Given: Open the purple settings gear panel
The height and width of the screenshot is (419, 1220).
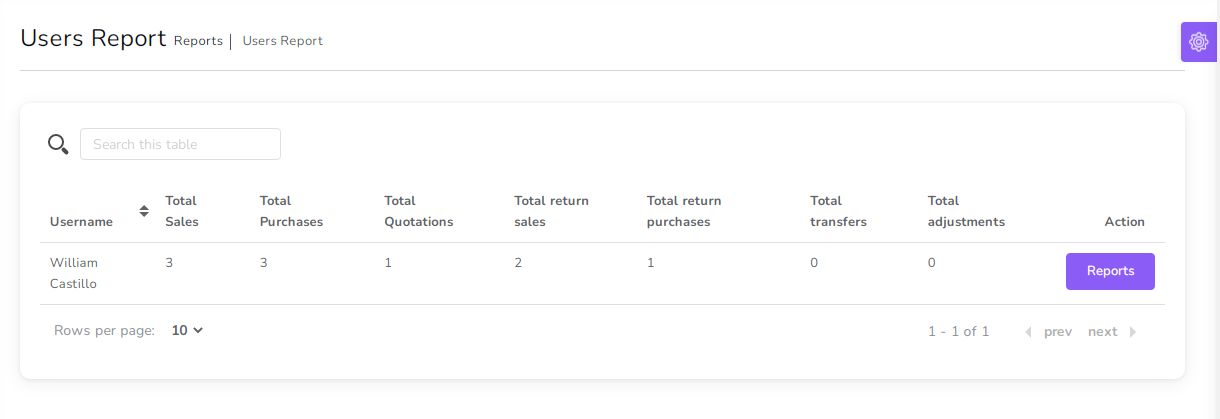Looking at the screenshot, I should pos(1199,42).
